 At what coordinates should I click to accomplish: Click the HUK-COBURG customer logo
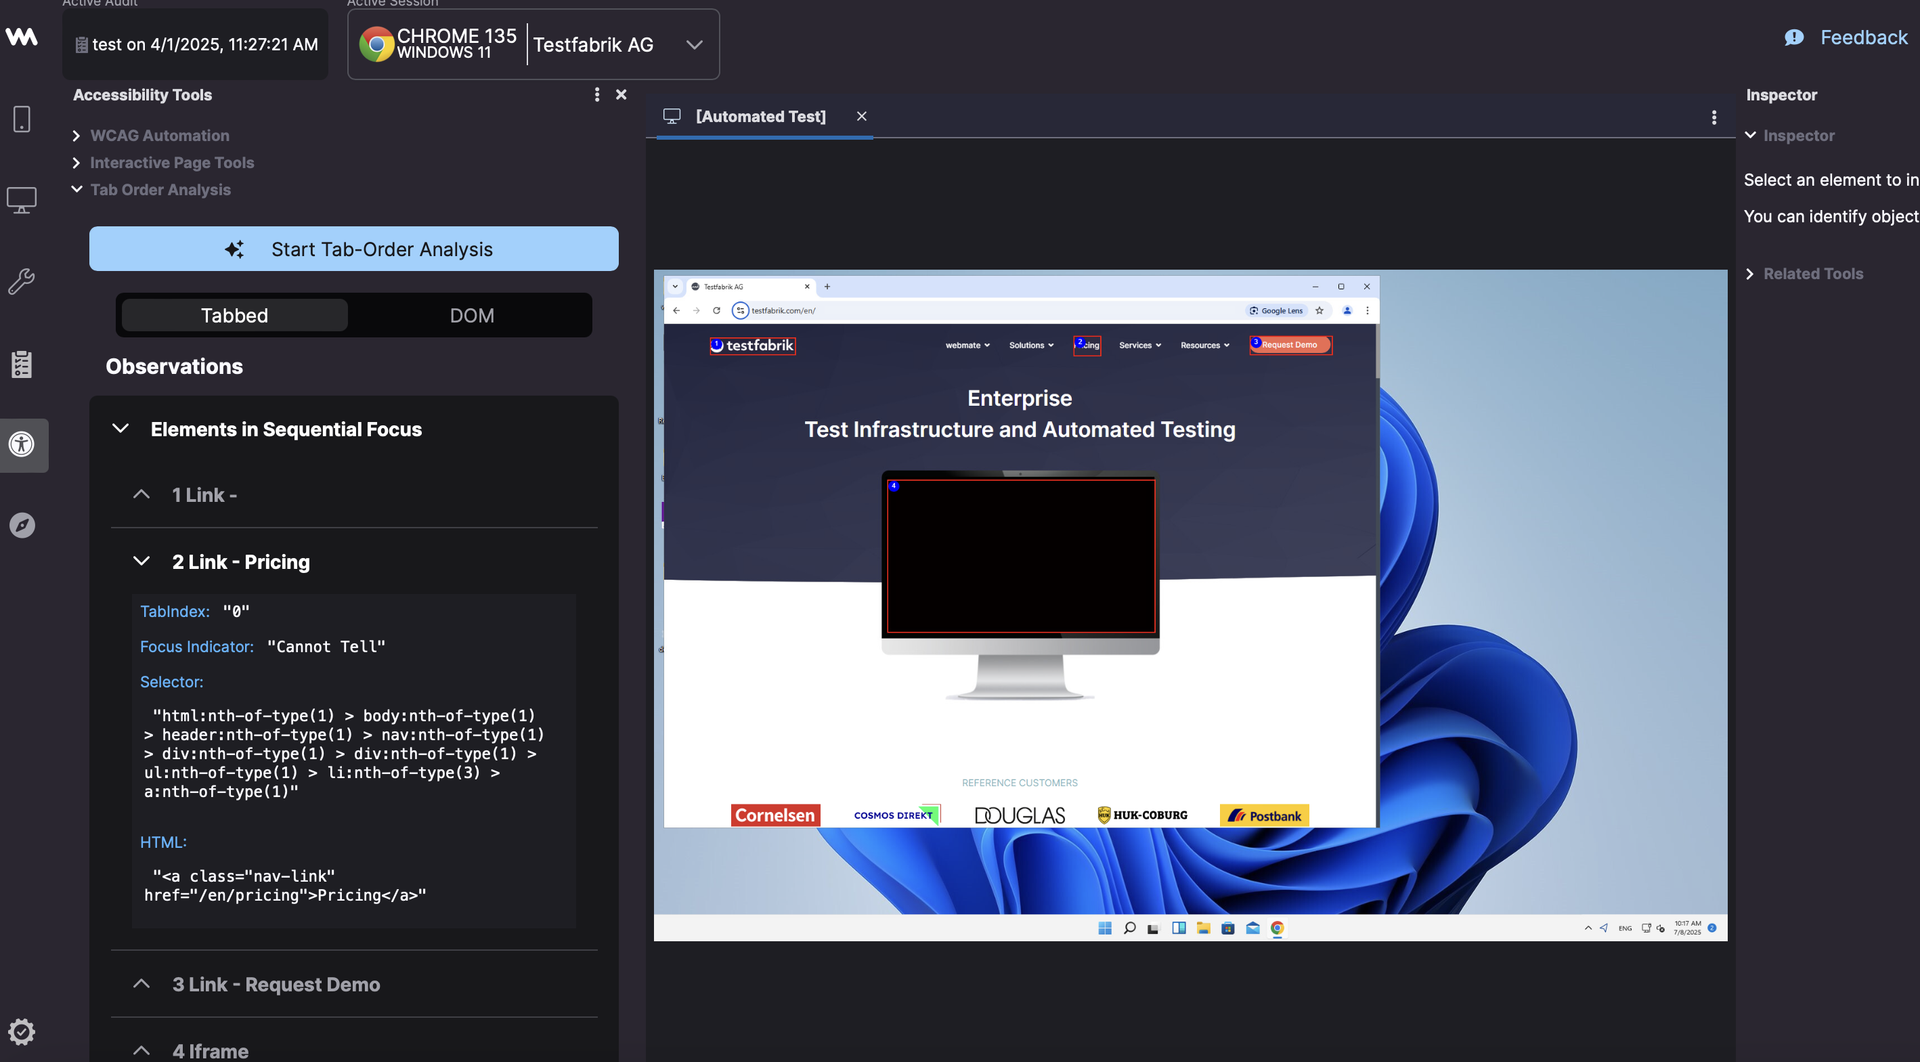pyautogui.click(x=1142, y=815)
